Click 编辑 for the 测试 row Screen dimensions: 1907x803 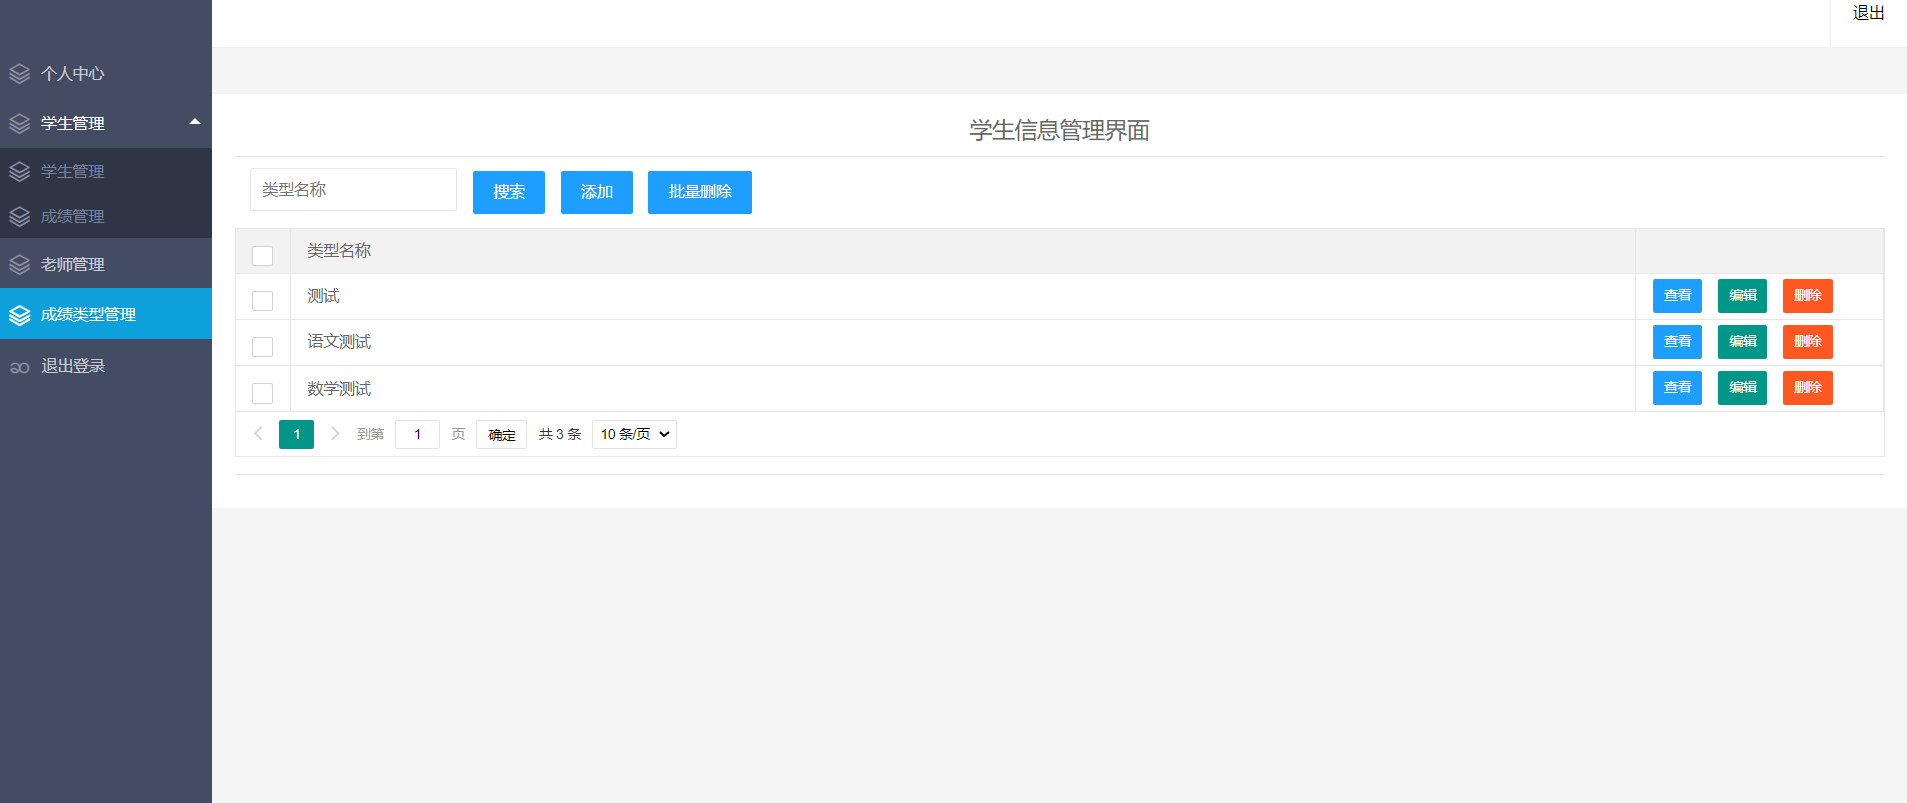point(1742,296)
